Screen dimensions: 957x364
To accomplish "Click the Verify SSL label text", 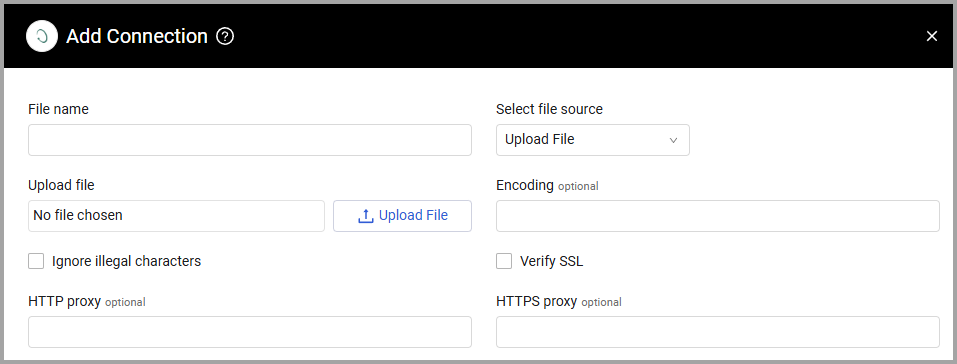I will click(552, 261).
